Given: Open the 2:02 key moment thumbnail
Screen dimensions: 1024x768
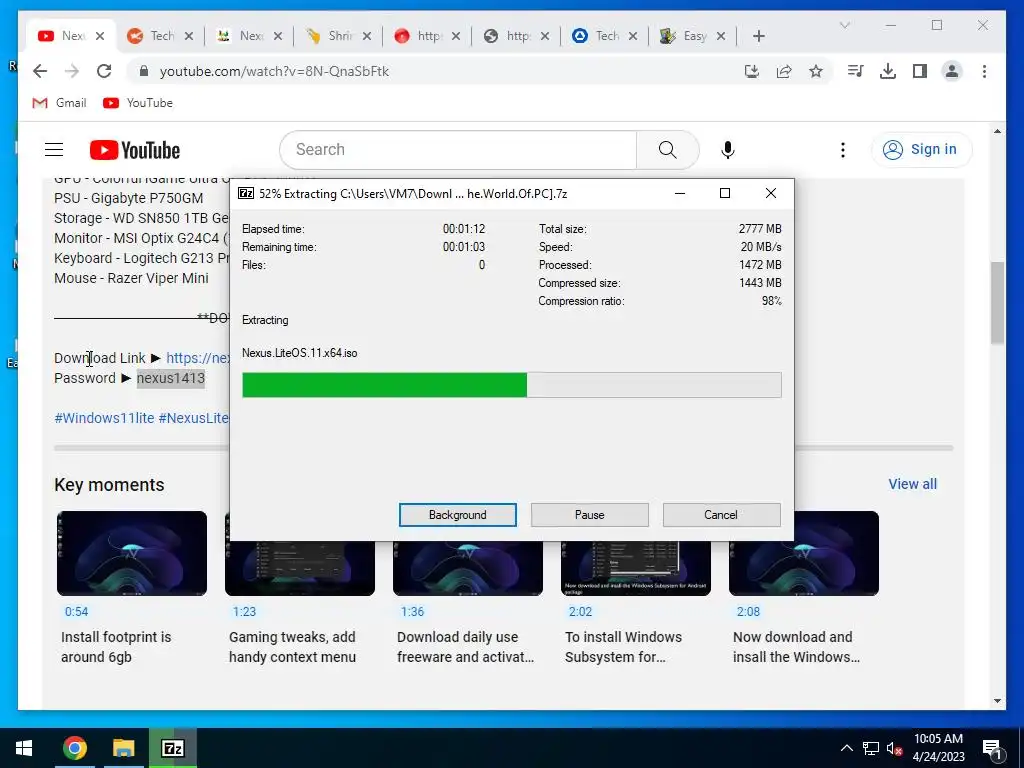Looking at the screenshot, I should (x=635, y=568).
